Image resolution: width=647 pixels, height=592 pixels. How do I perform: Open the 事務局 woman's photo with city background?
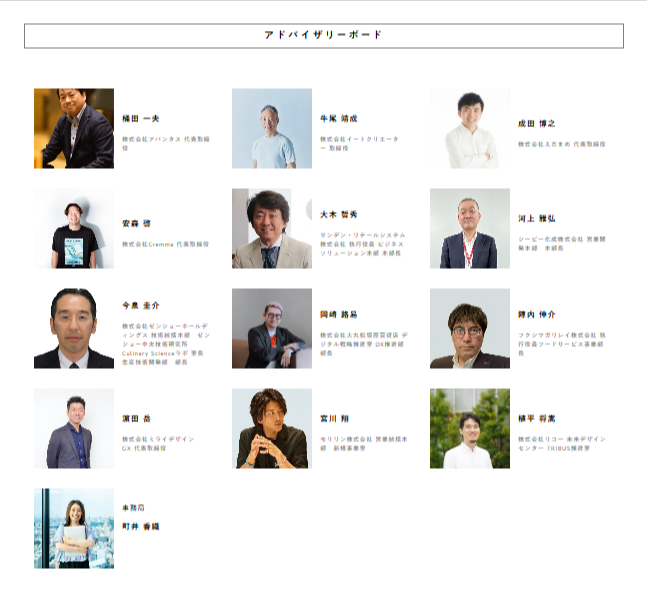[x=74, y=528]
